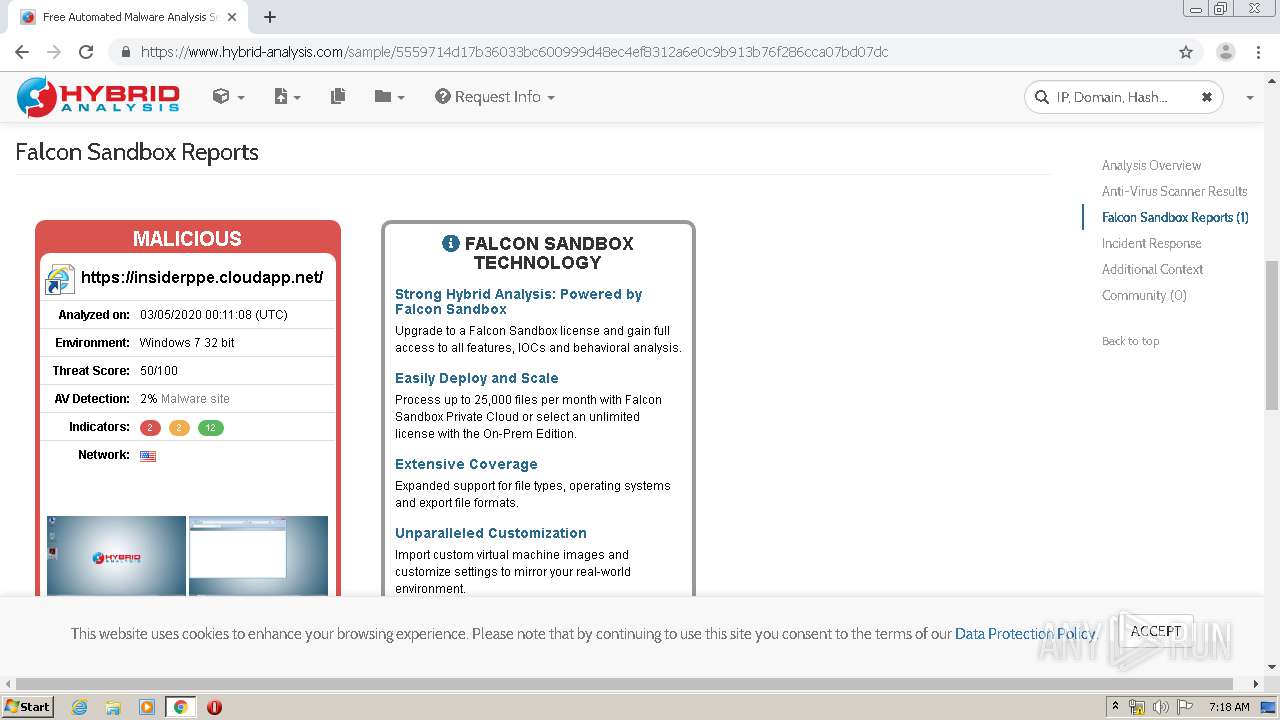Open the Windows Start menu
This screenshot has width=1280, height=720.
pos(28,707)
